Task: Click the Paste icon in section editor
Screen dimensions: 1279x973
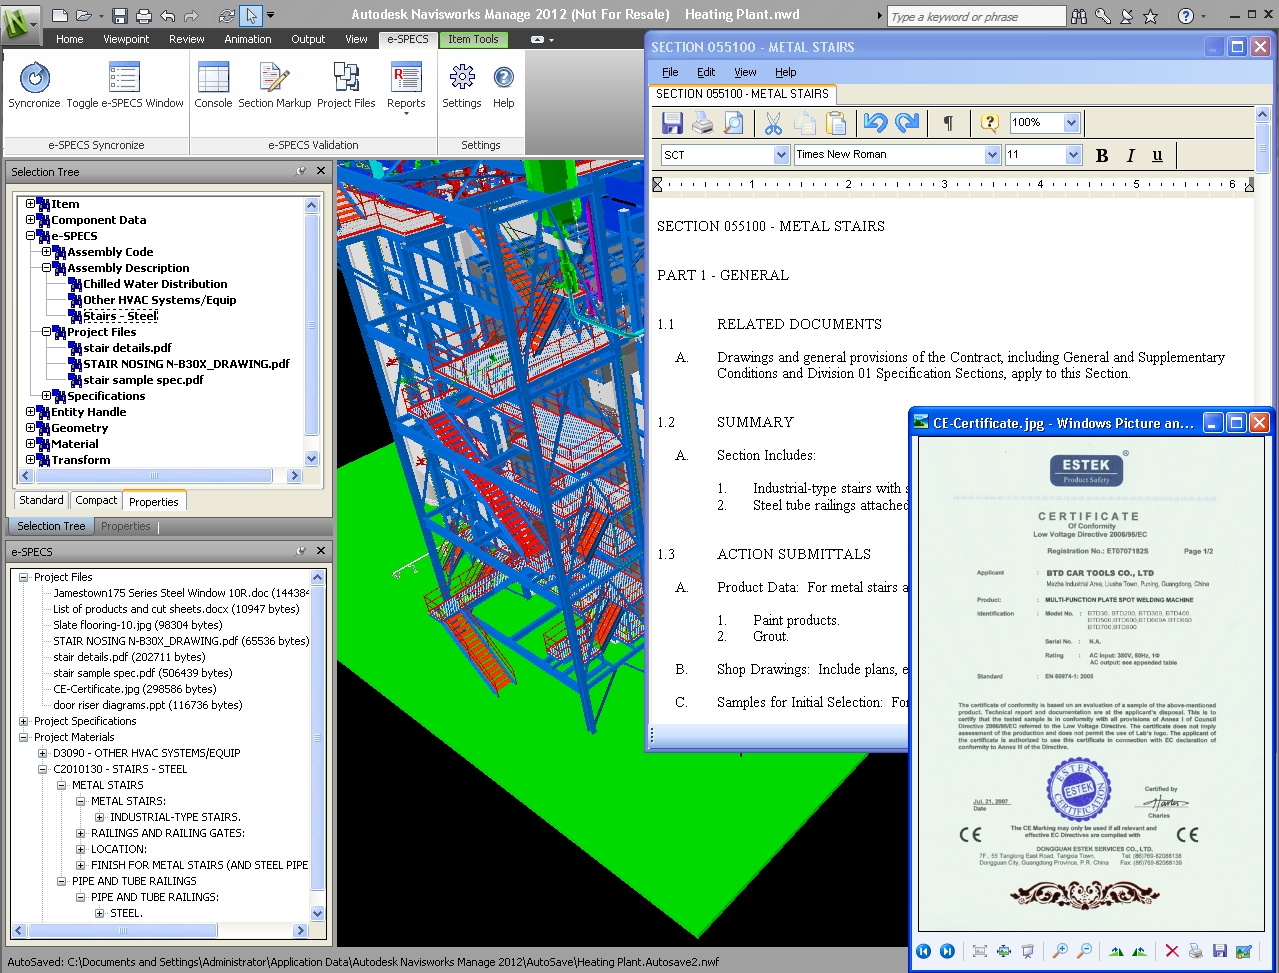Action: 837,123
